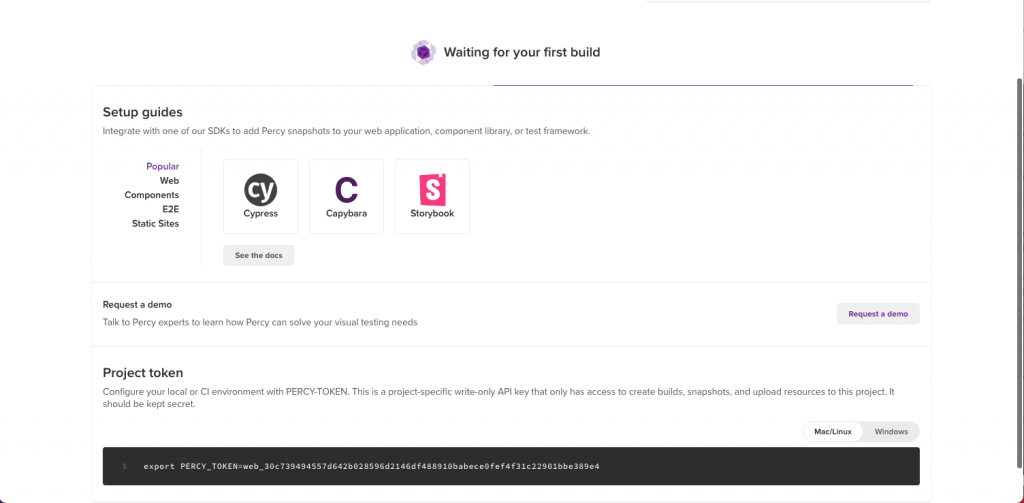1024x503 pixels.
Task: Open the Storybook setup guide card
Action: [432, 197]
